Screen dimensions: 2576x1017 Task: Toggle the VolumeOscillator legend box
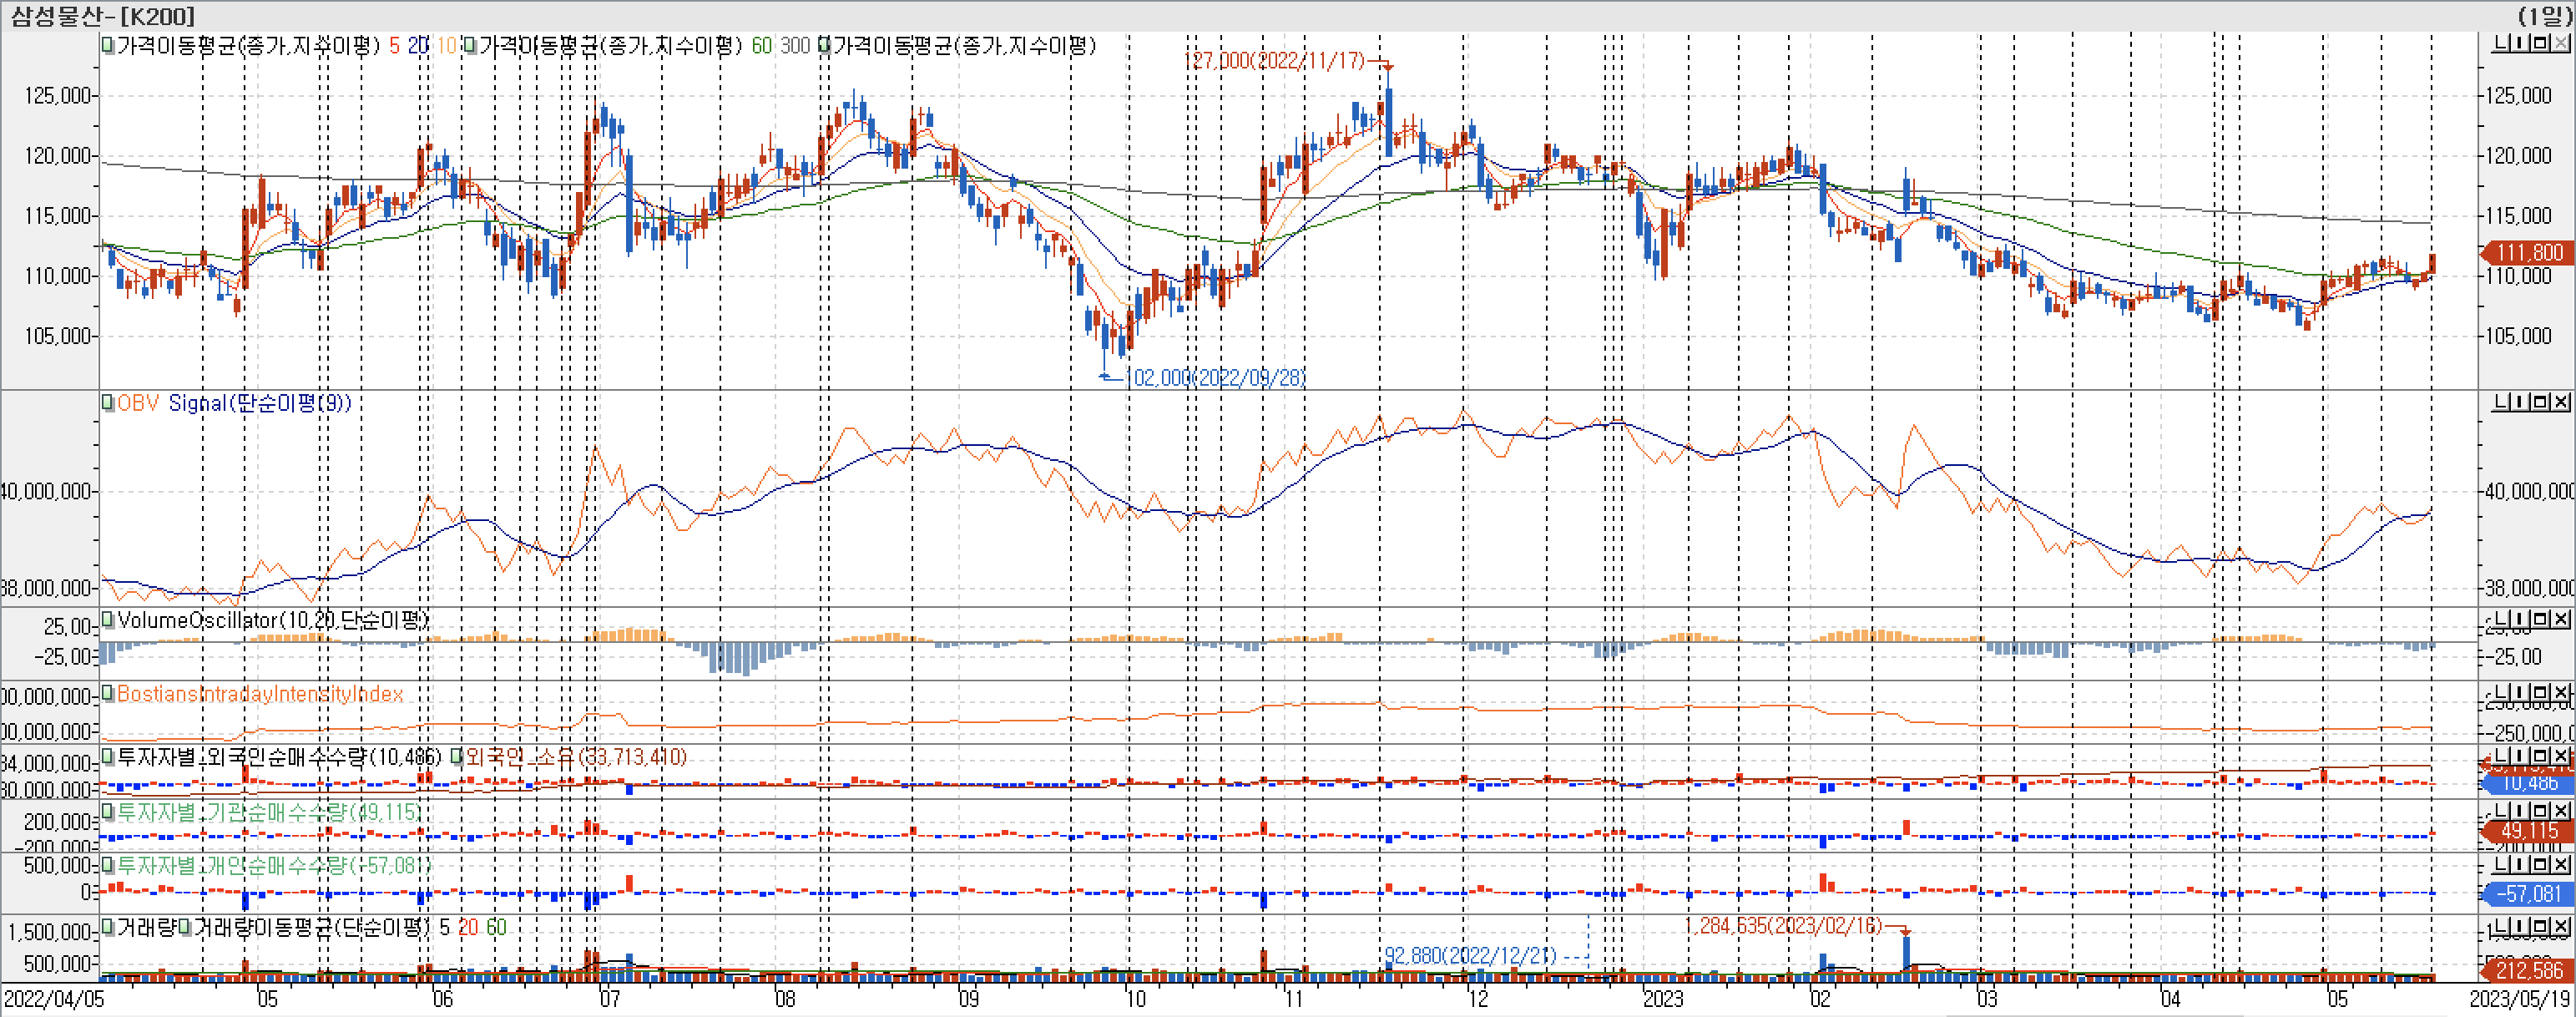(108, 619)
